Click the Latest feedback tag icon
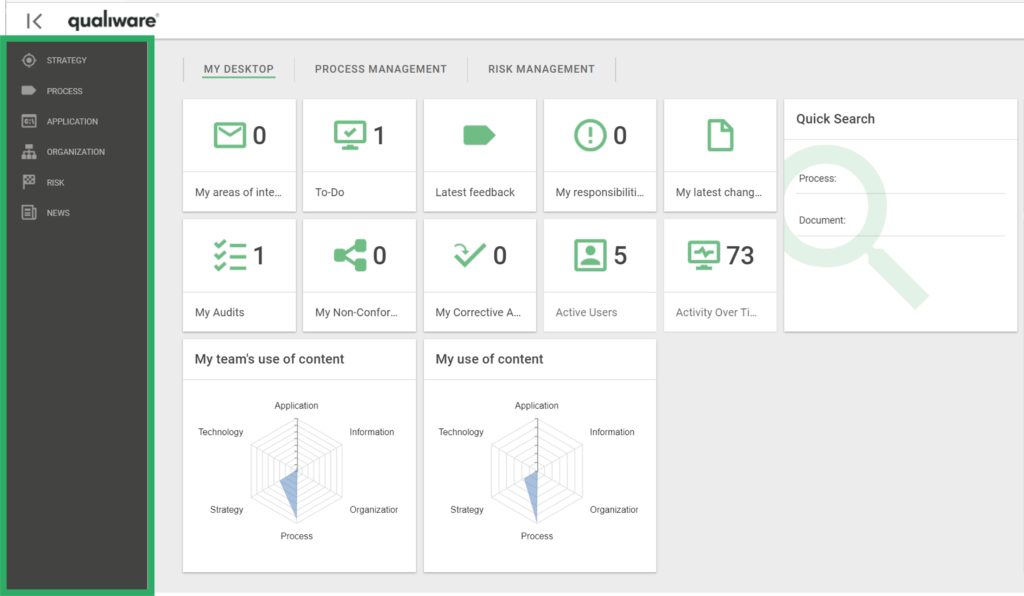Image resolution: width=1024 pixels, height=596 pixels. click(x=479, y=135)
